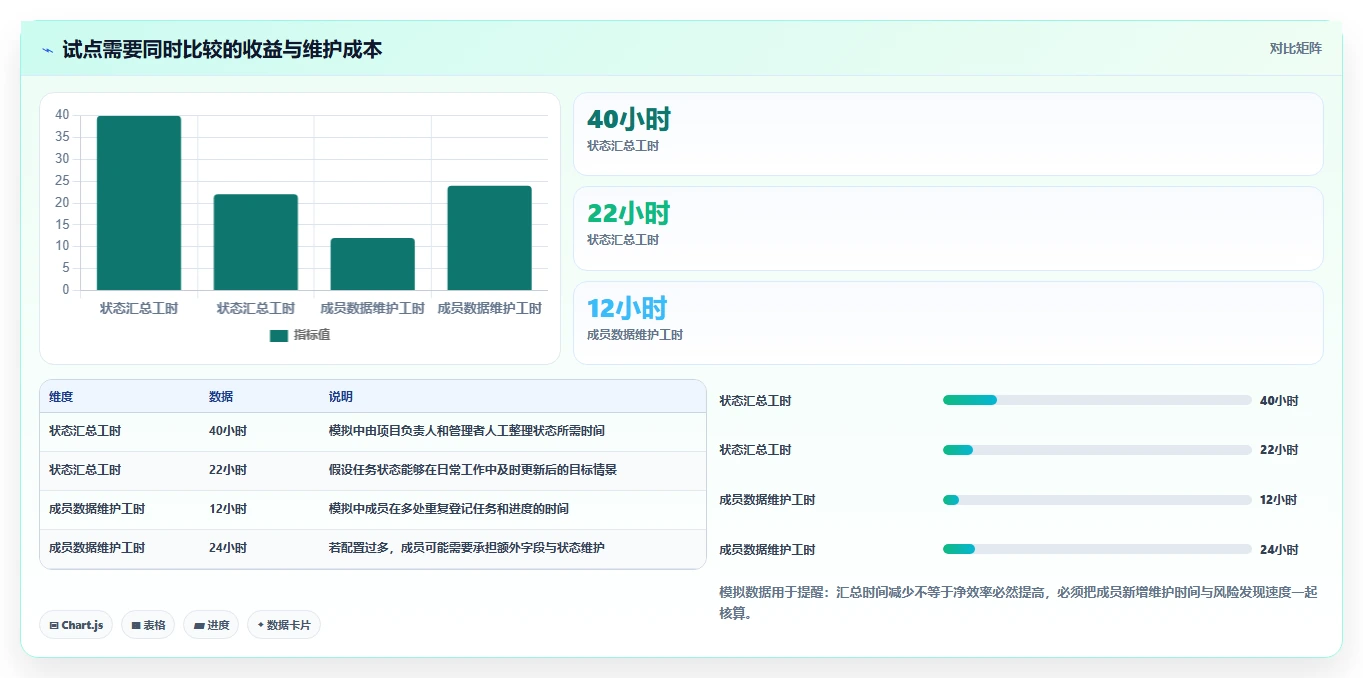1363x678 pixels.
Task: Click the footnote starting 模拟数据用于提醒
Action: coord(1019,603)
